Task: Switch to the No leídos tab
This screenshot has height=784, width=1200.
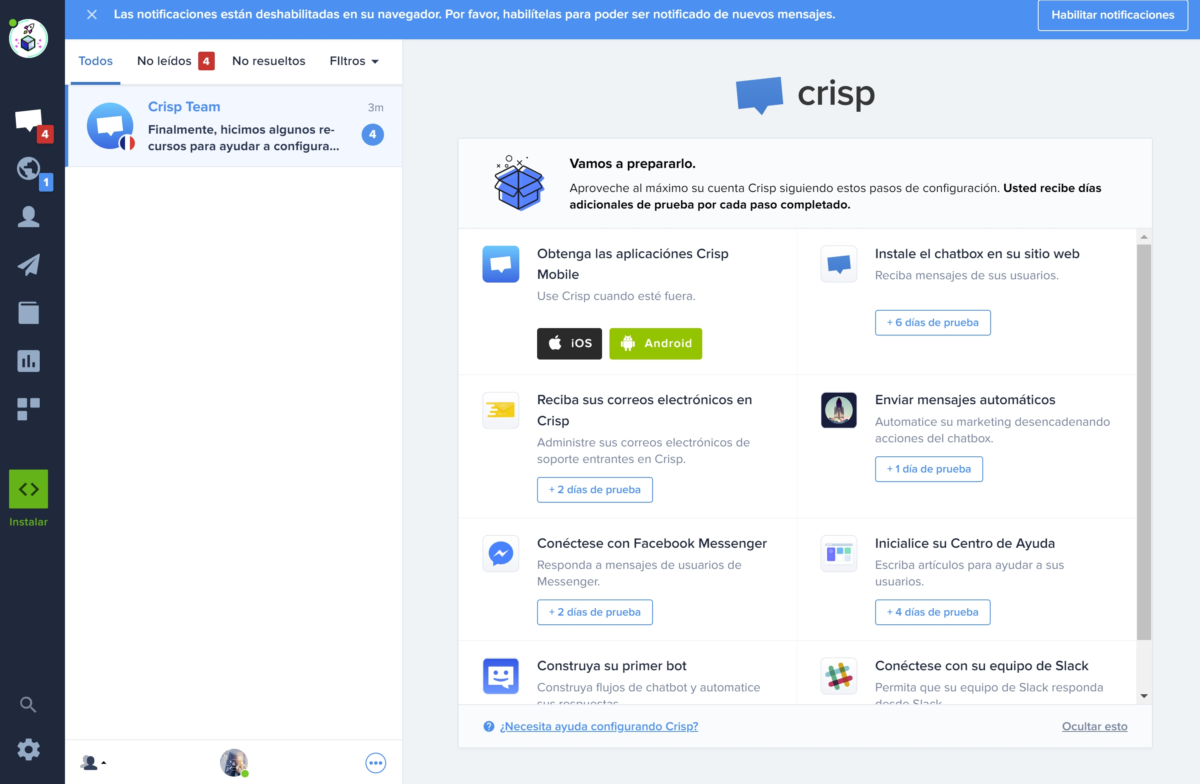Action: pos(175,61)
